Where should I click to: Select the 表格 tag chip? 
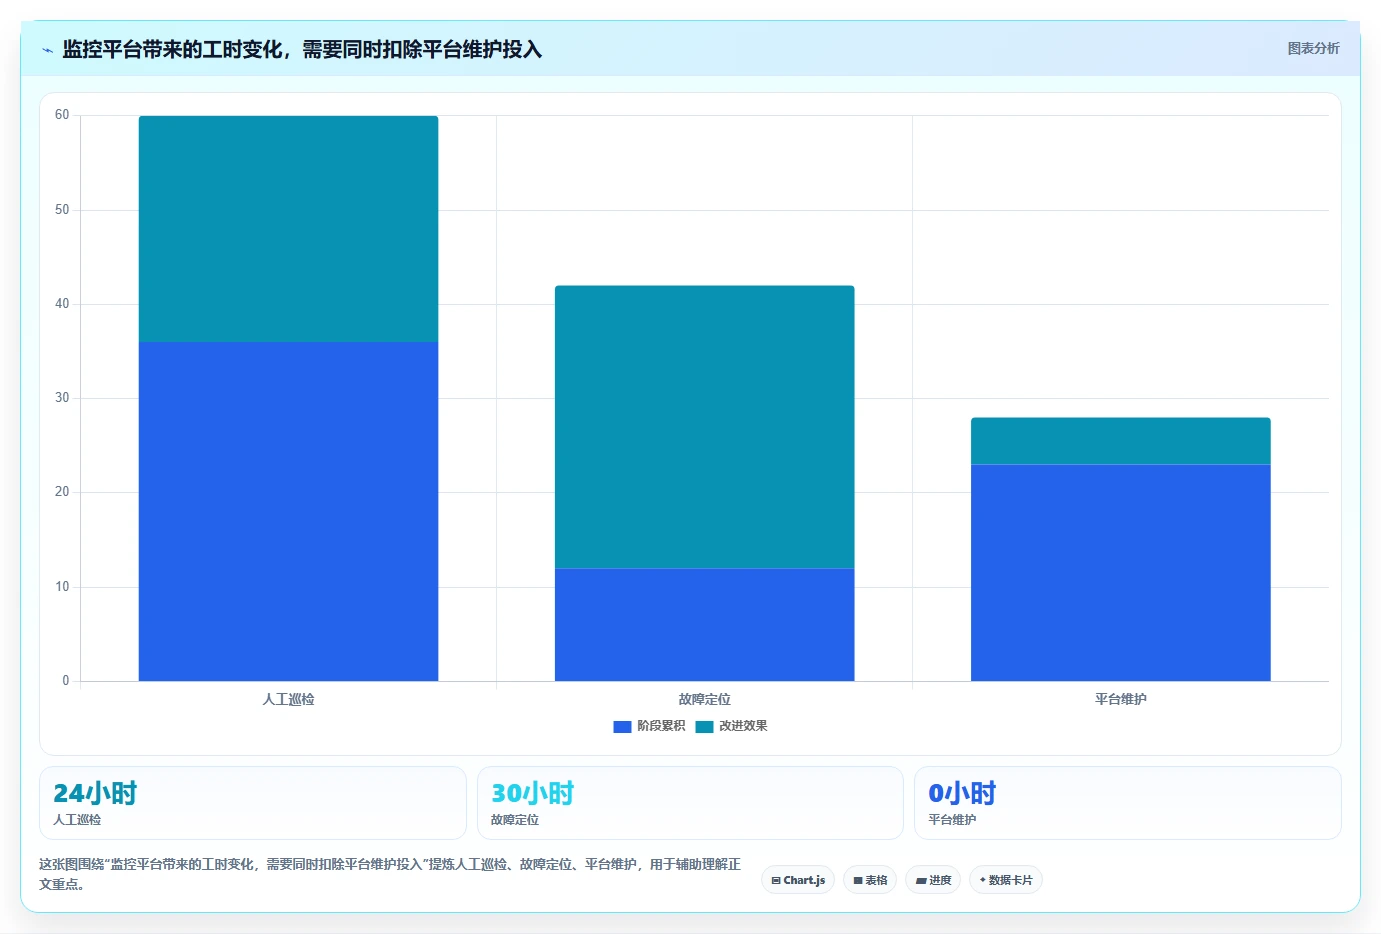pyautogui.click(x=870, y=880)
